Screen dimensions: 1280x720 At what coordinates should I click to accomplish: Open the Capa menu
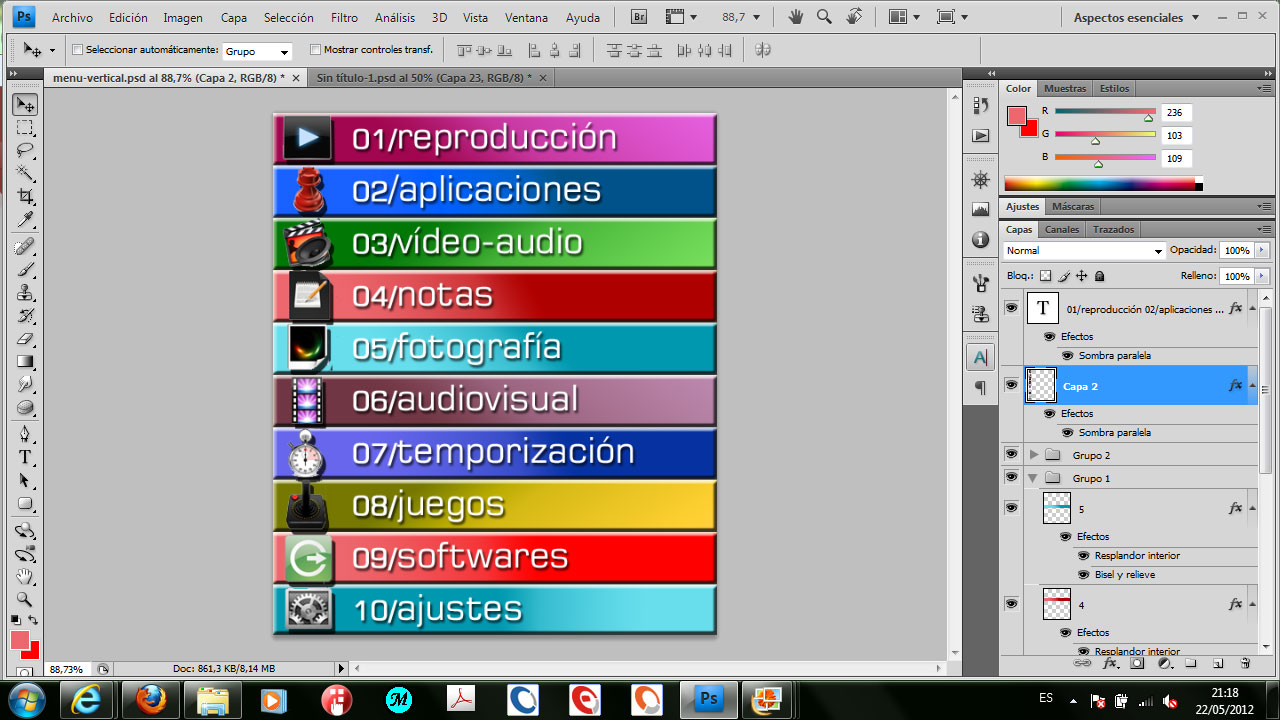[x=233, y=17]
